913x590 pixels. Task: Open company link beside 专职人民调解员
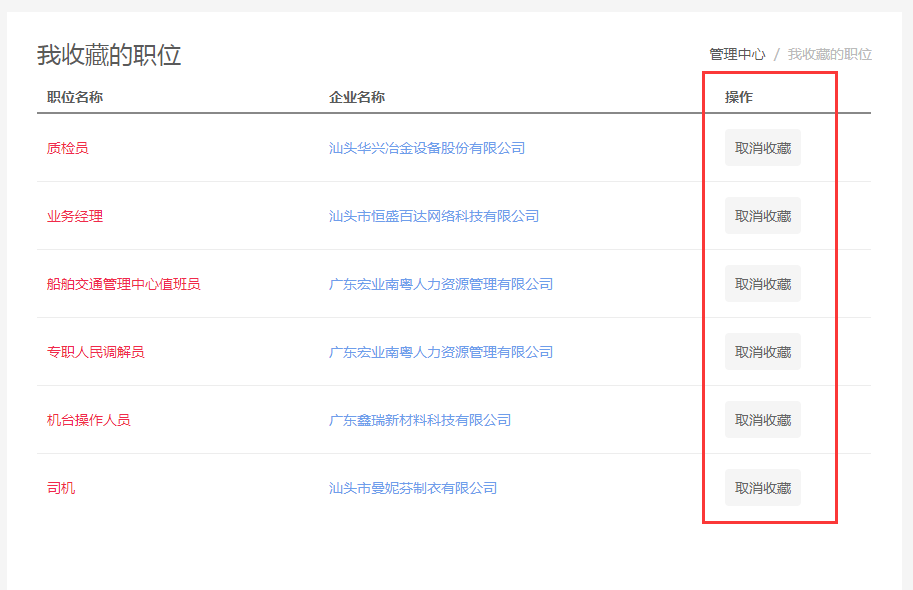point(441,352)
